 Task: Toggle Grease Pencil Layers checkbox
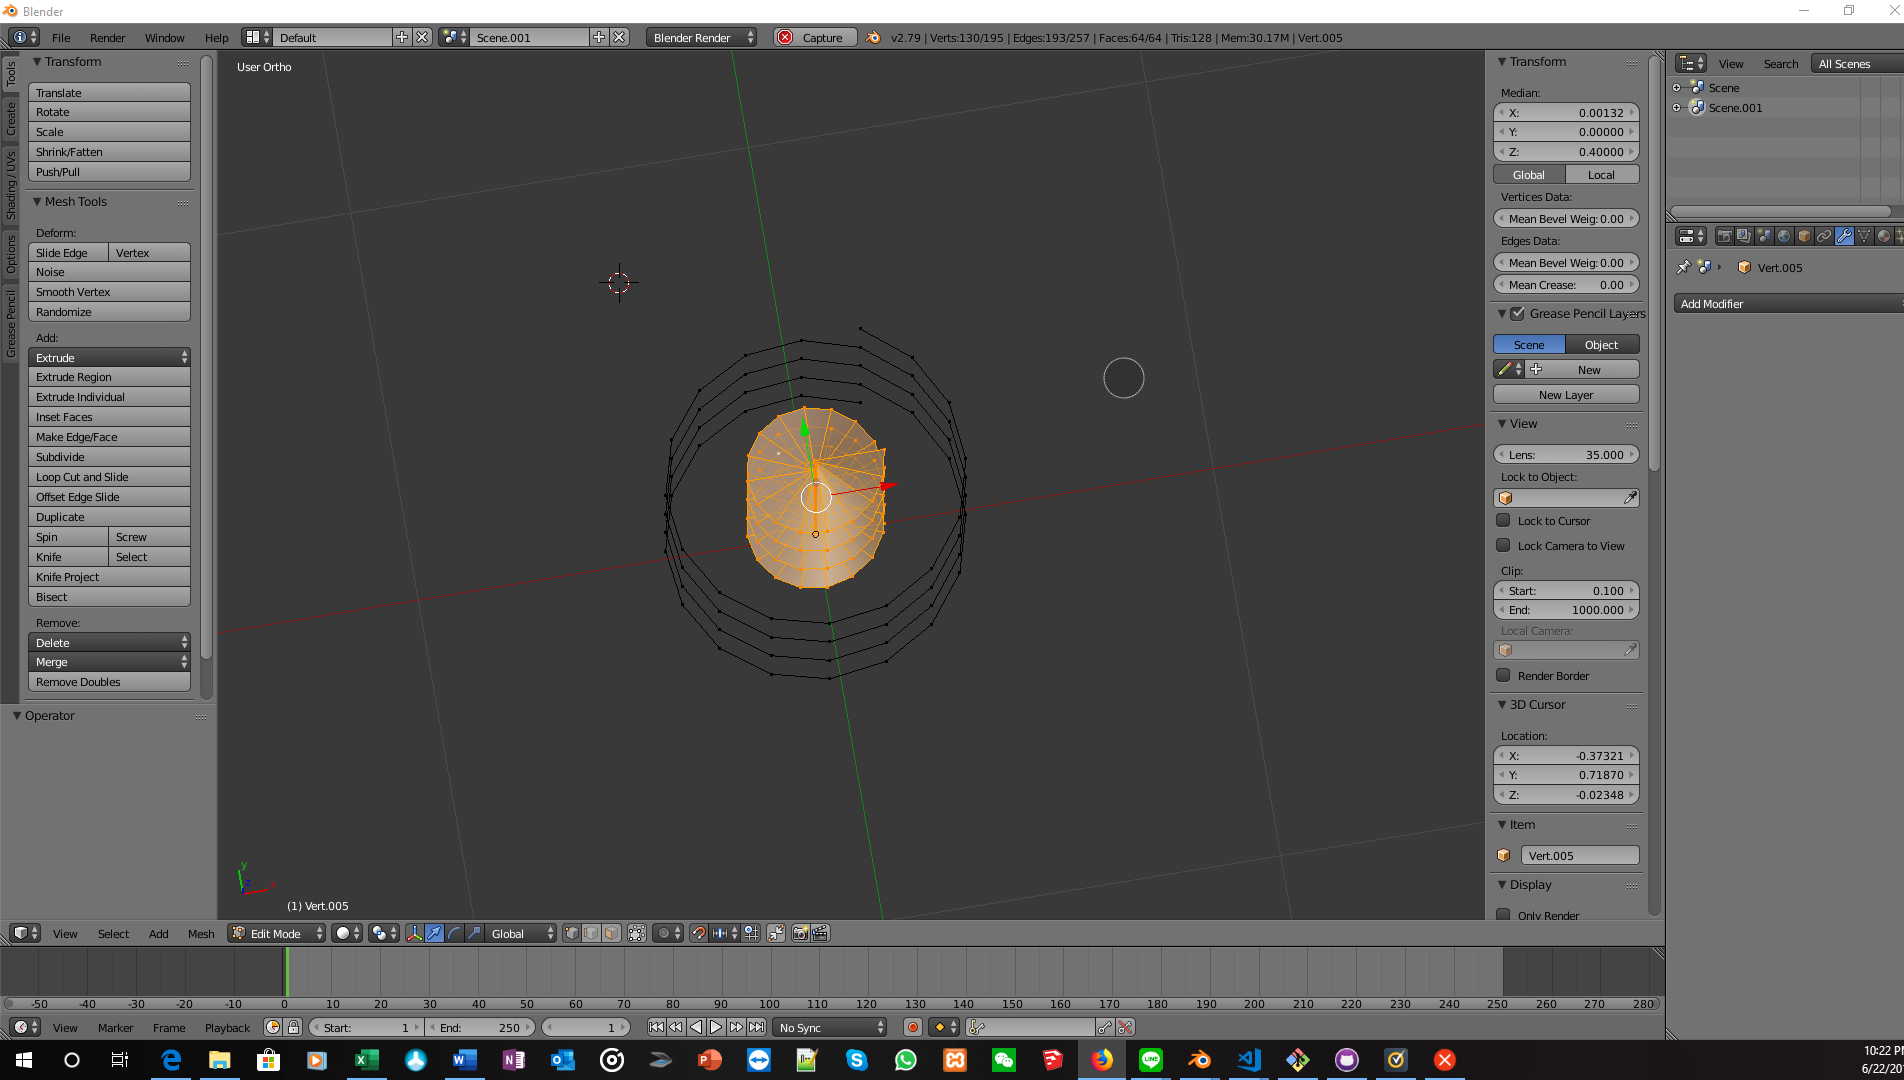click(1518, 313)
